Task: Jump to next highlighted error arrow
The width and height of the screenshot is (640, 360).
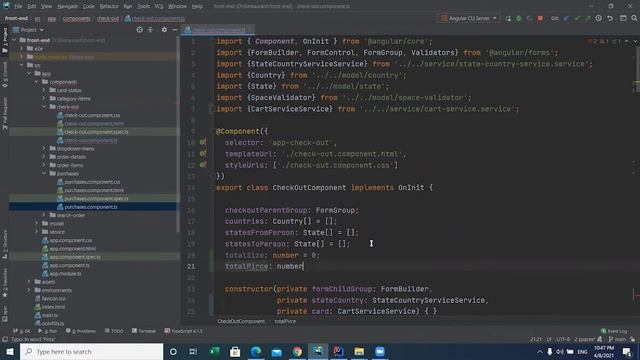Action: point(635,41)
